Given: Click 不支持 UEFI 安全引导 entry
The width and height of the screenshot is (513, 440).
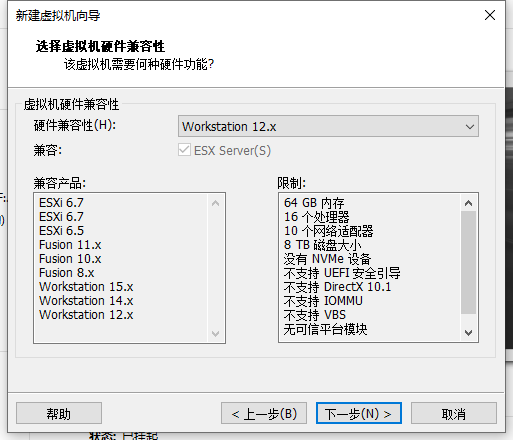Looking at the screenshot, I should [342, 273].
